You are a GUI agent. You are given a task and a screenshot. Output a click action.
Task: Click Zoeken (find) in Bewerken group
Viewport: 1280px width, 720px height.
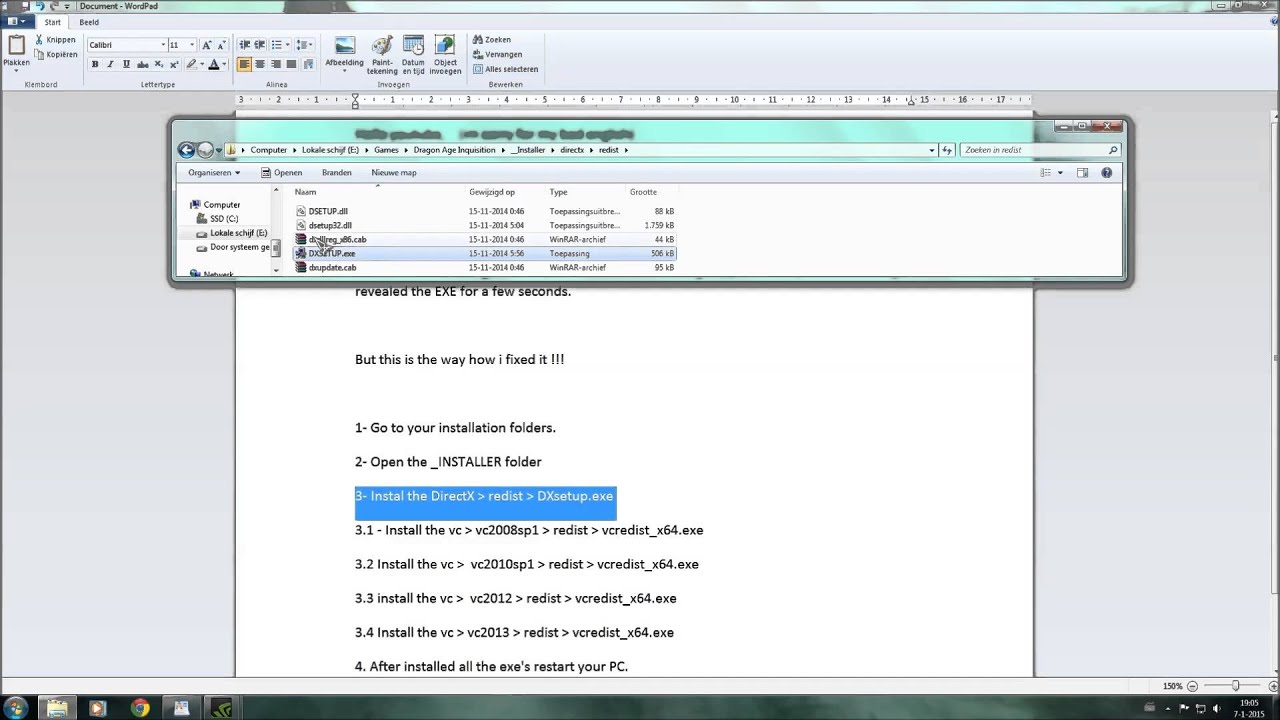coord(491,40)
